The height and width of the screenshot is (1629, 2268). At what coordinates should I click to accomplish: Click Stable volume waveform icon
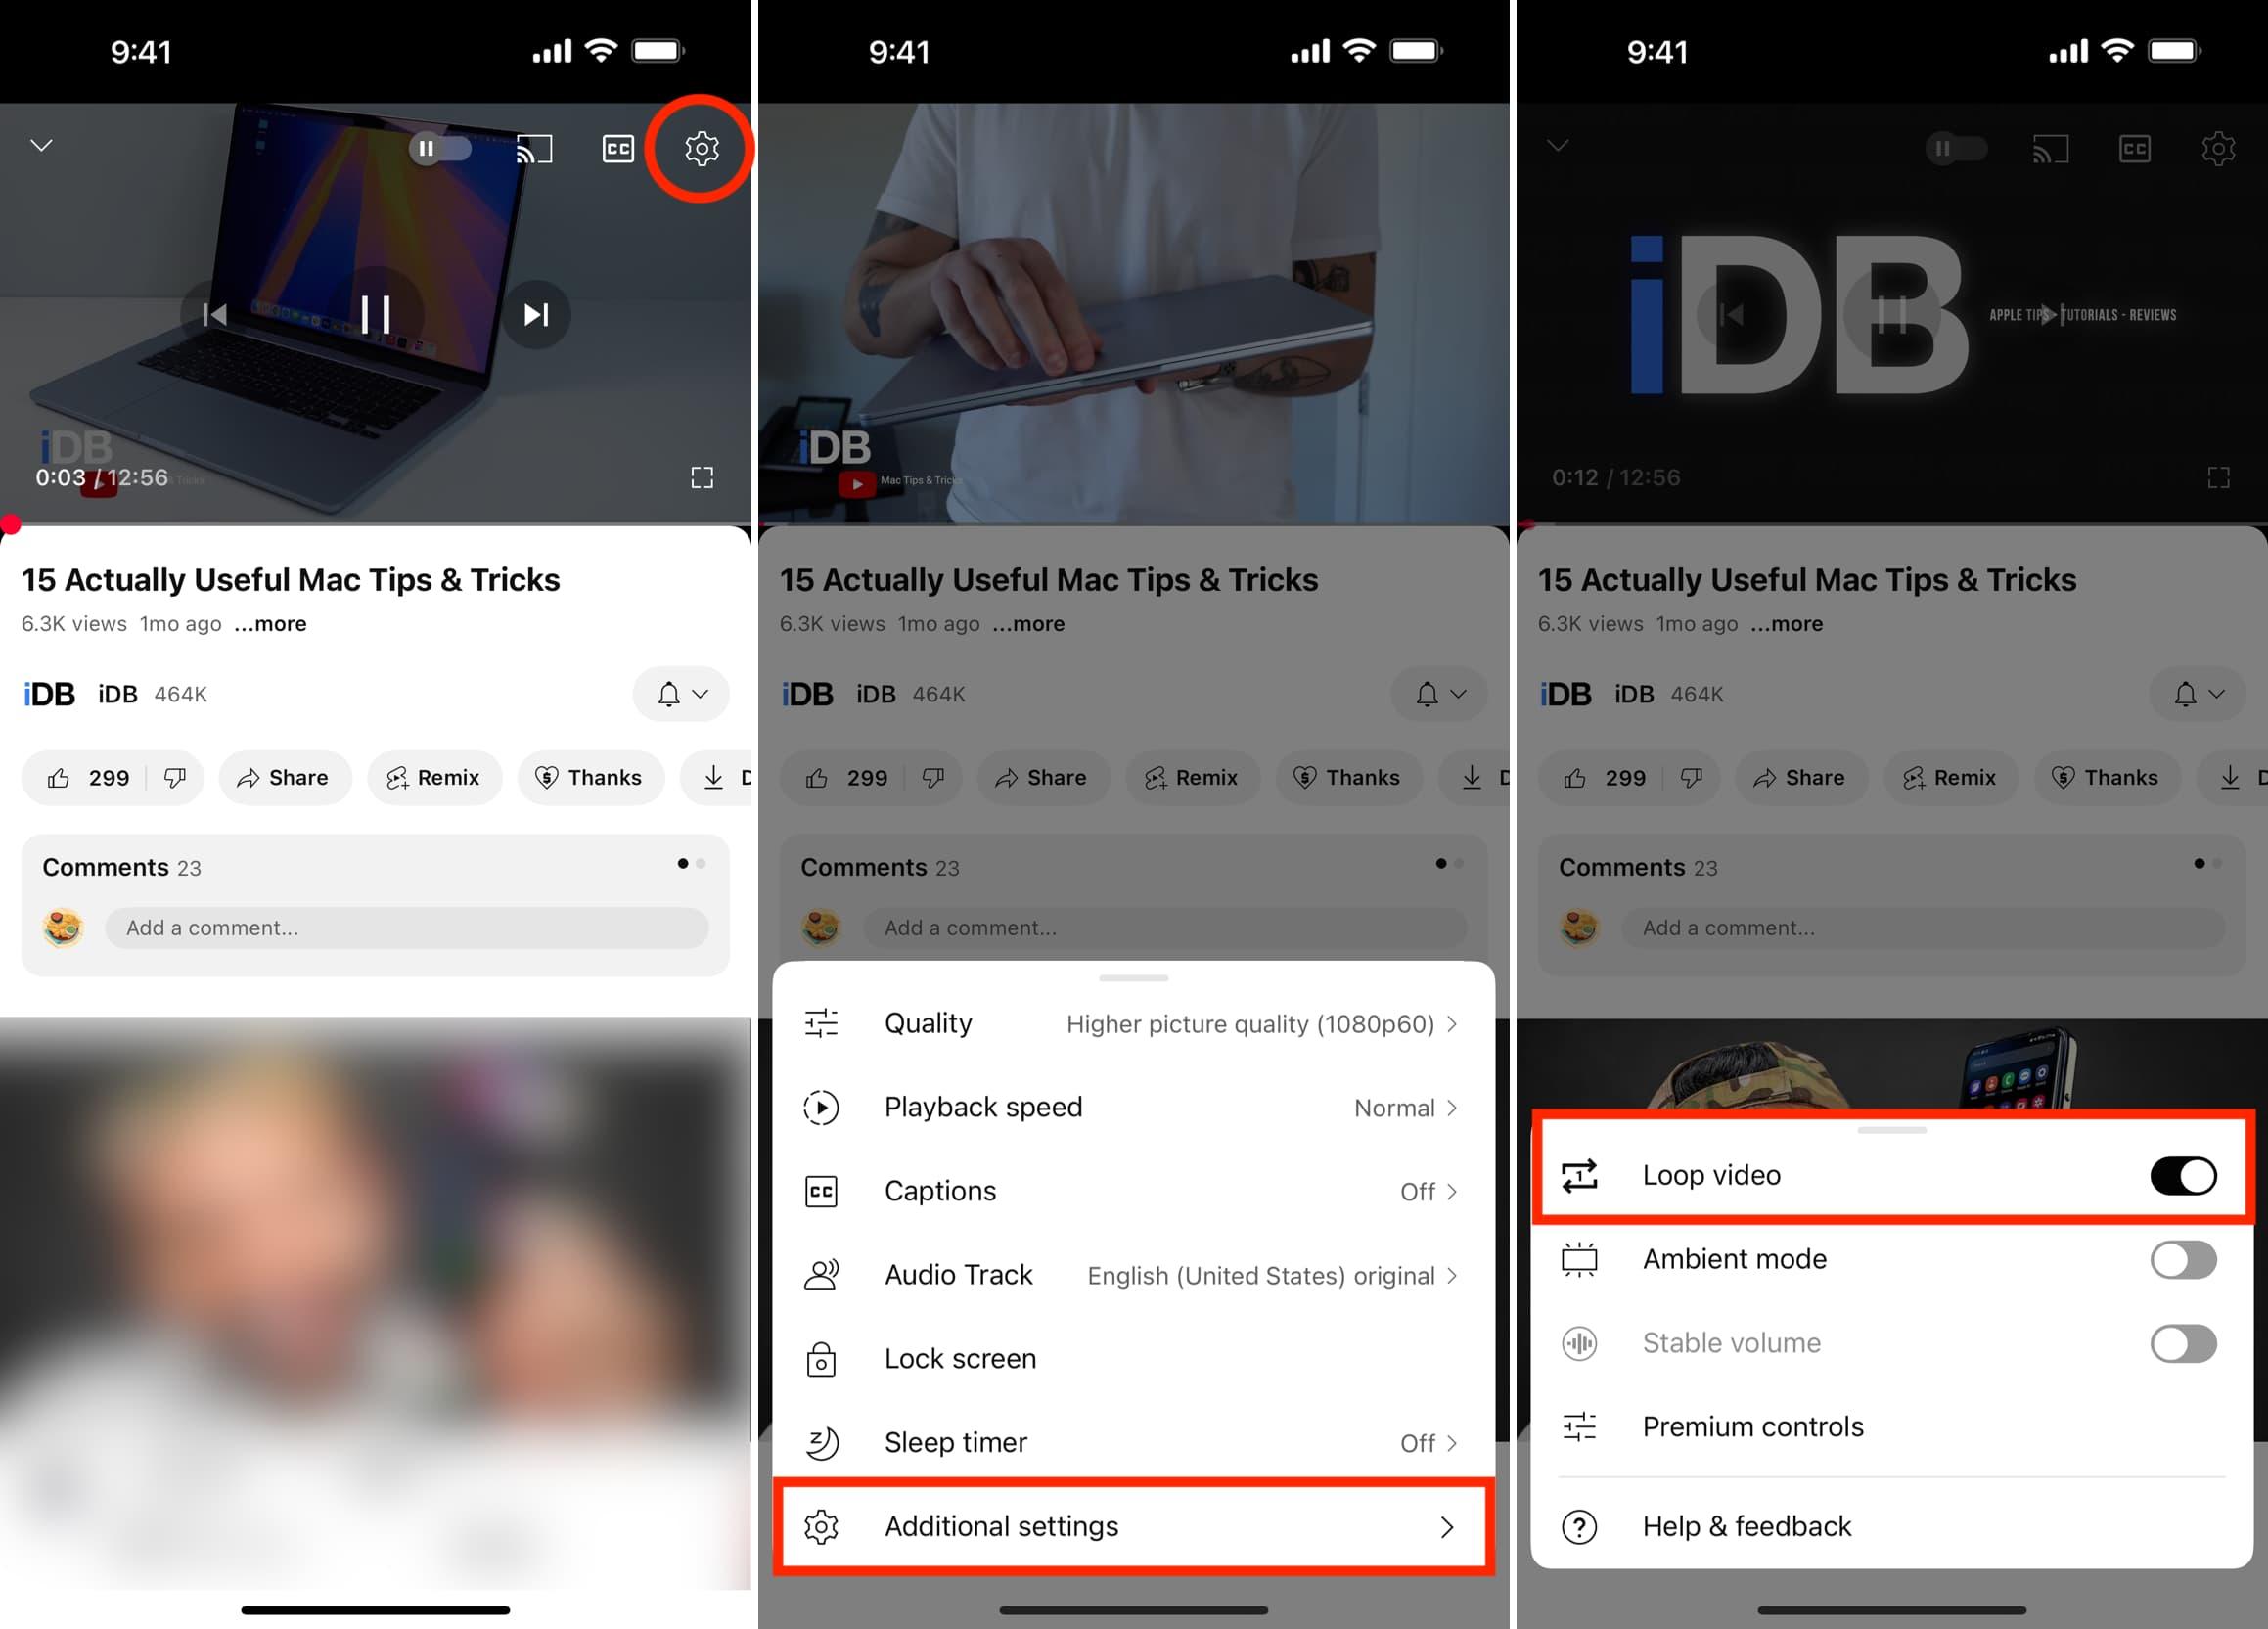coord(1579,1344)
